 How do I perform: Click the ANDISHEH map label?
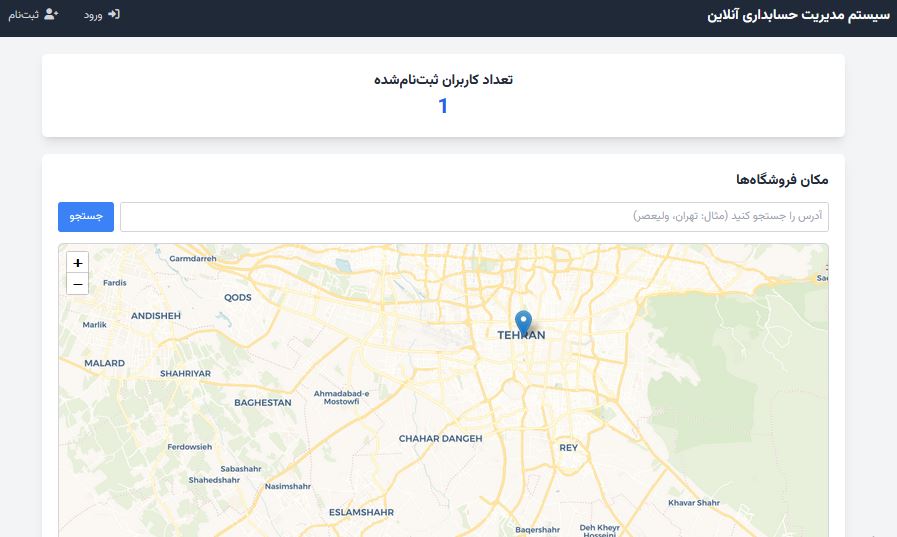click(x=156, y=316)
